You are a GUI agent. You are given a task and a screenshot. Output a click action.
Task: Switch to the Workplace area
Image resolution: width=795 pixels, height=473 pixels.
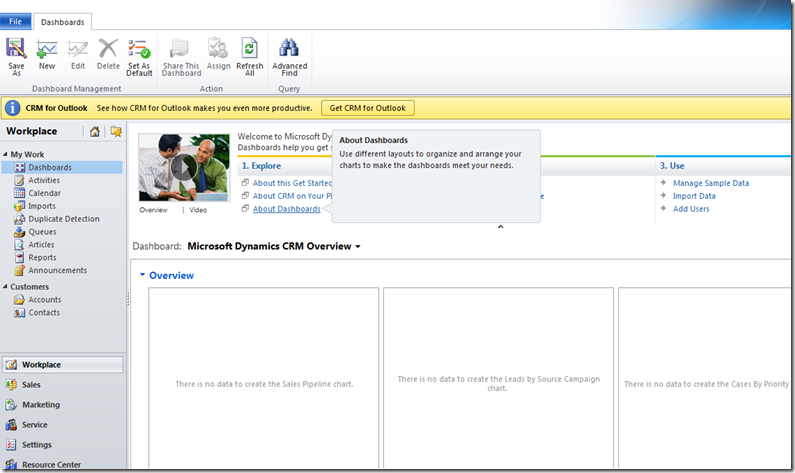[x=63, y=365]
